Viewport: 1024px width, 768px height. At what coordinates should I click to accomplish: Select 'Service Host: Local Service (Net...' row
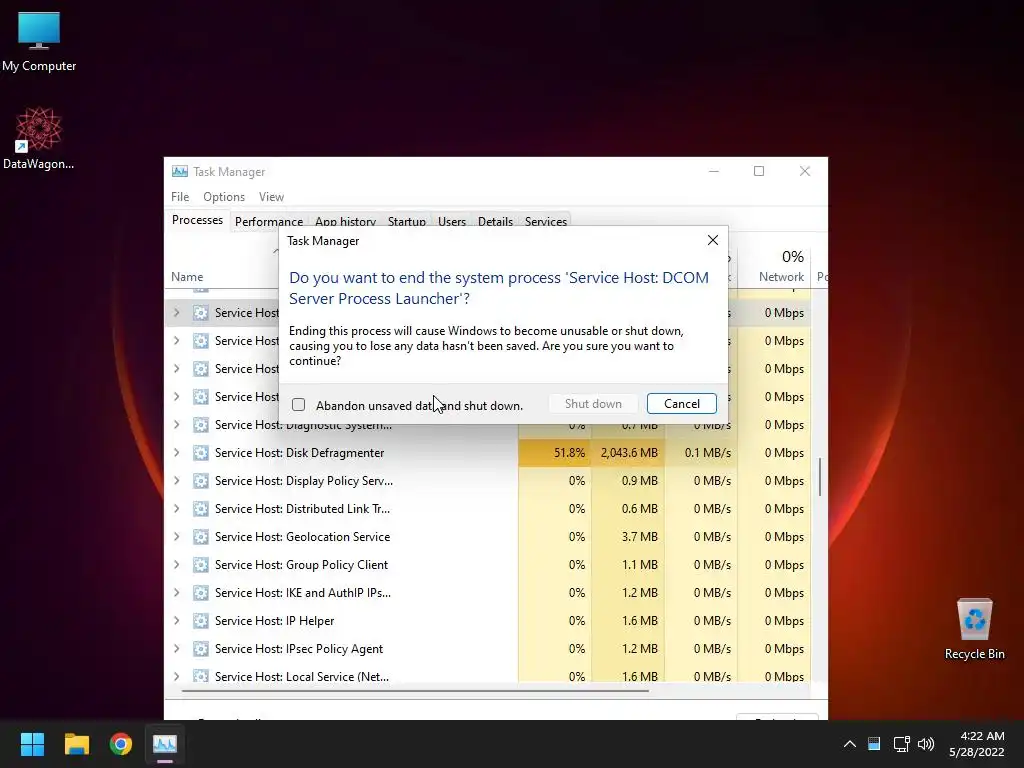pyautogui.click(x=488, y=675)
